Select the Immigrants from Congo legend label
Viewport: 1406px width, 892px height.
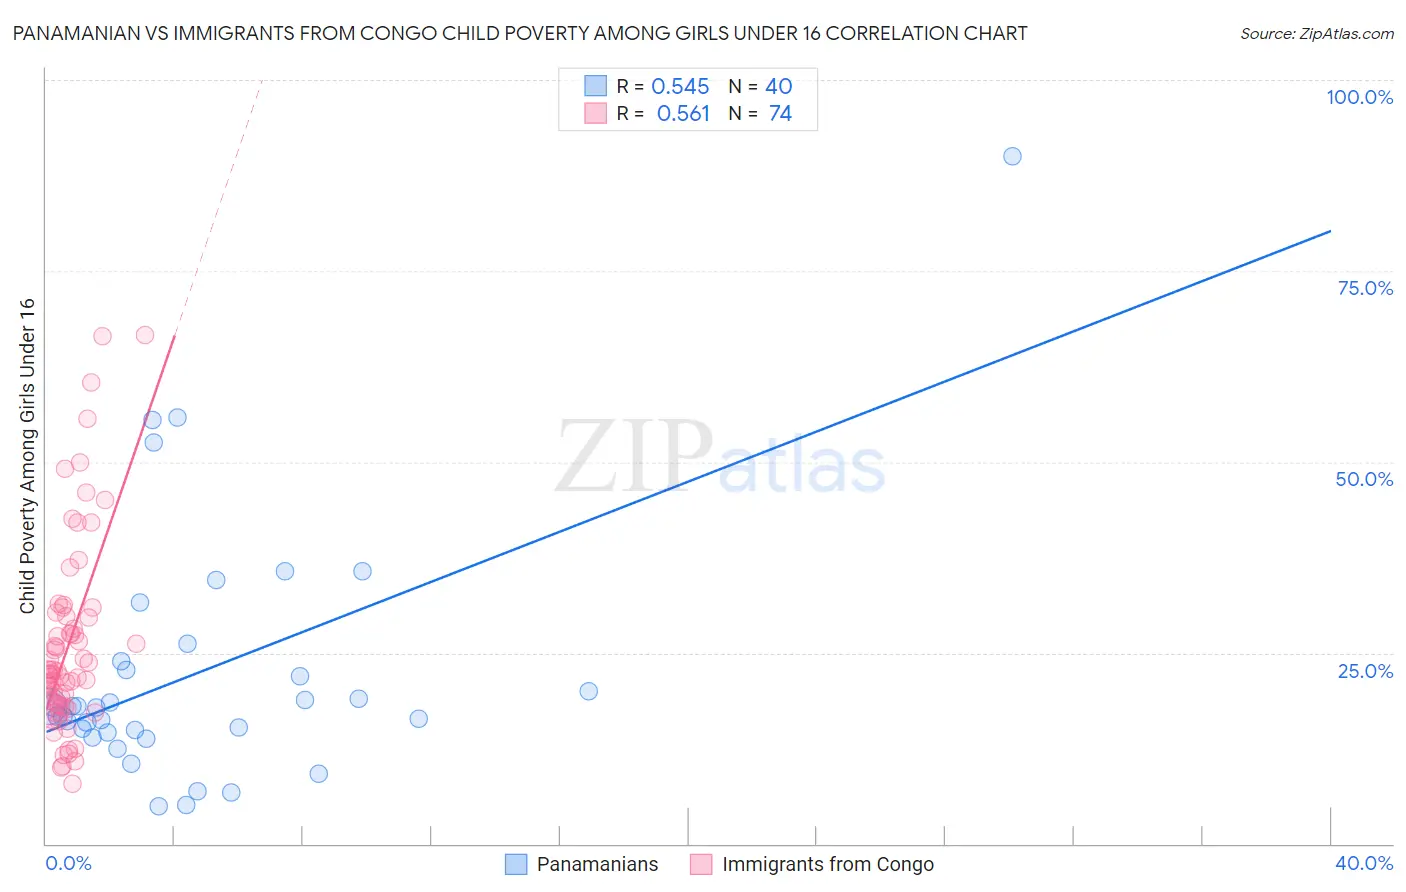tap(827, 864)
